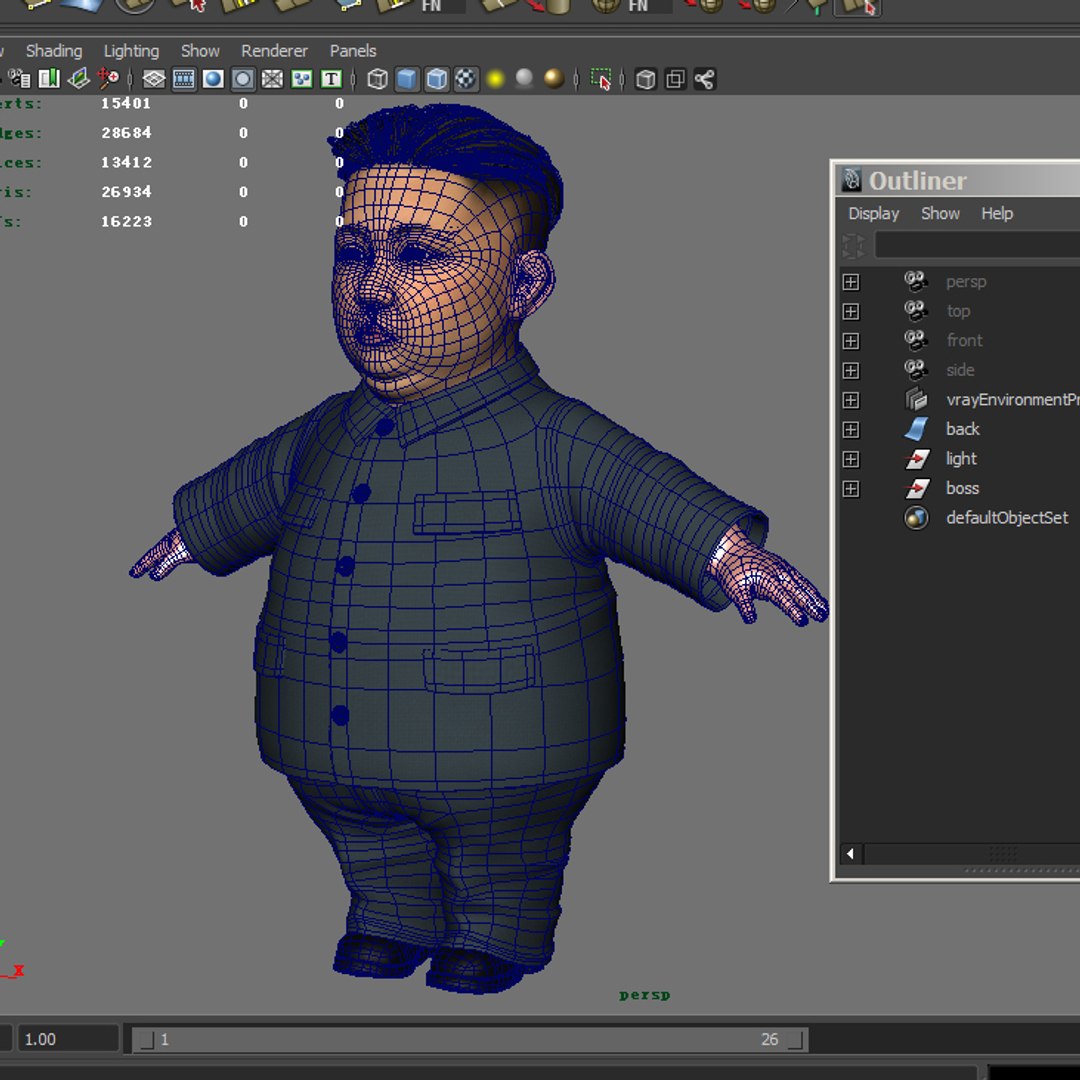
Task: Expand the persp node in Outliner
Action: [851, 282]
